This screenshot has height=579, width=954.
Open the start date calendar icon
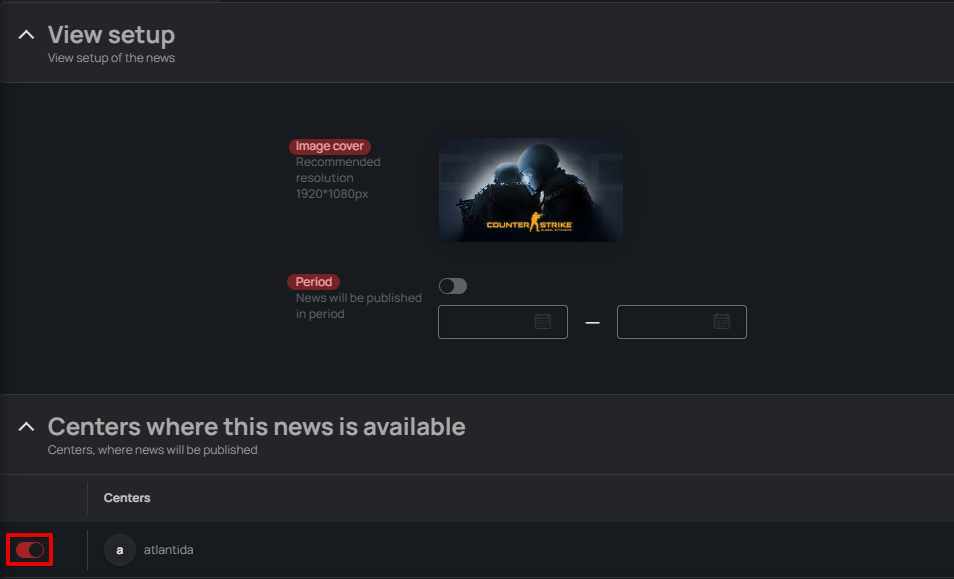tap(543, 322)
